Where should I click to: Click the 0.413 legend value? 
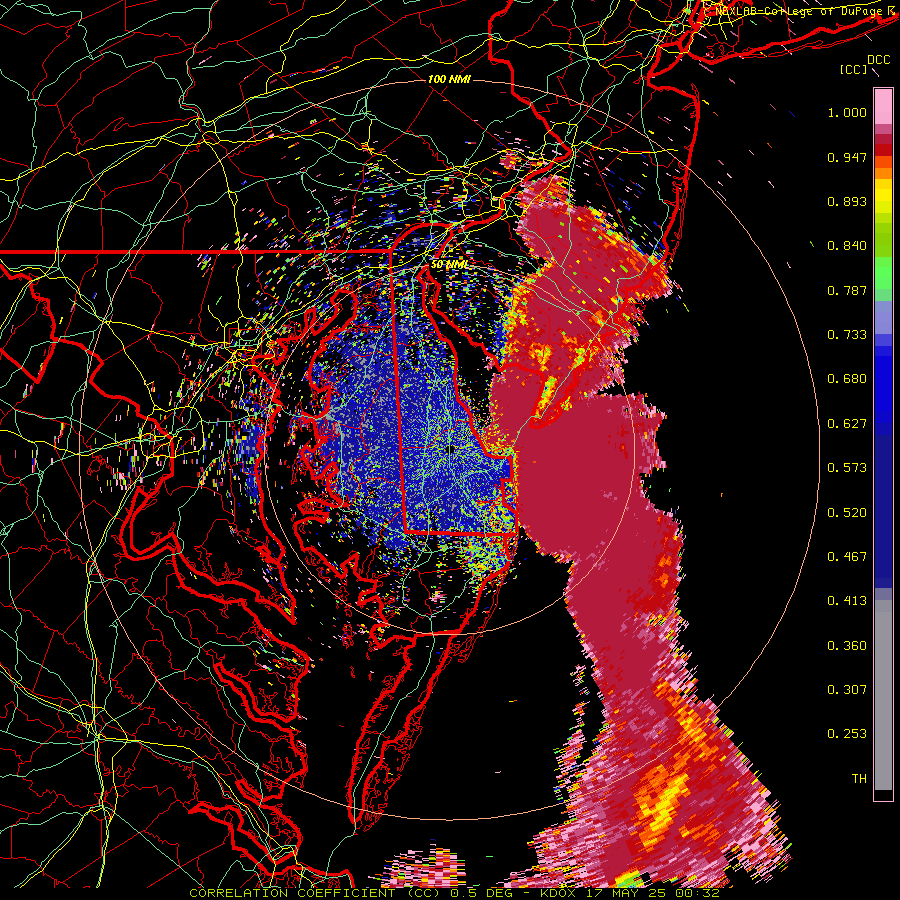tap(847, 601)
